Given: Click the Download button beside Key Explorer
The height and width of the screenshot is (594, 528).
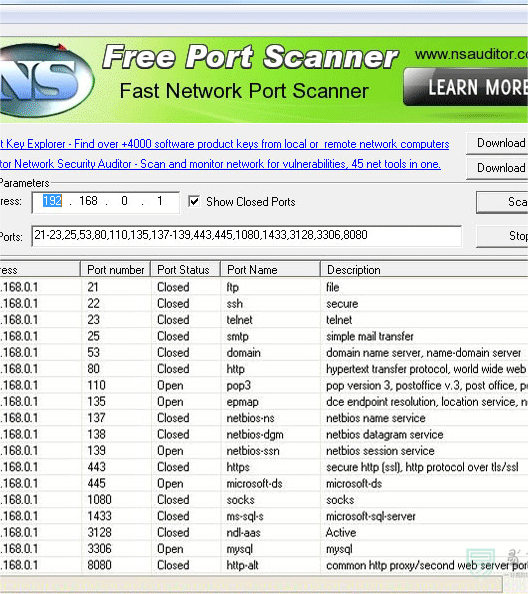Looking at the screenshot, I should [497, 143].
